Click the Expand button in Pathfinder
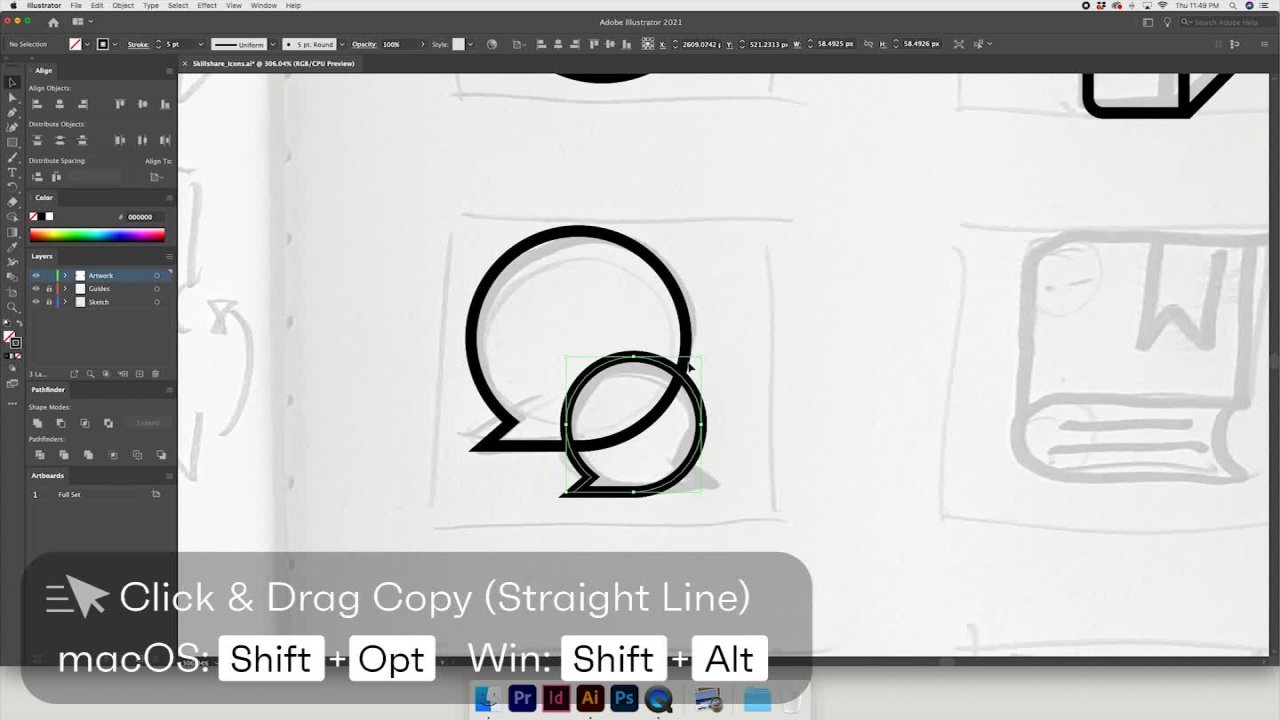1280x720 pixels. tap(147, 423)
